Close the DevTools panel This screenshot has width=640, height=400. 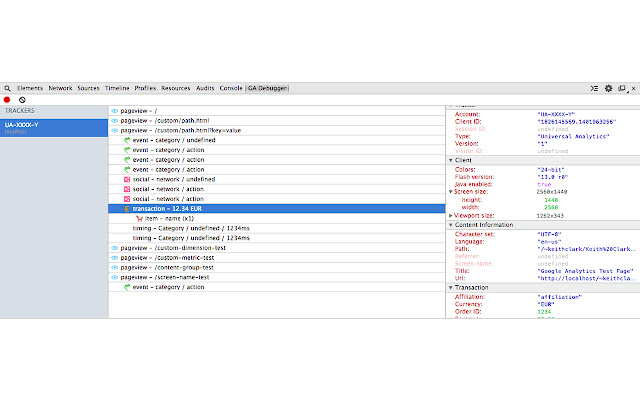point(633,88)
